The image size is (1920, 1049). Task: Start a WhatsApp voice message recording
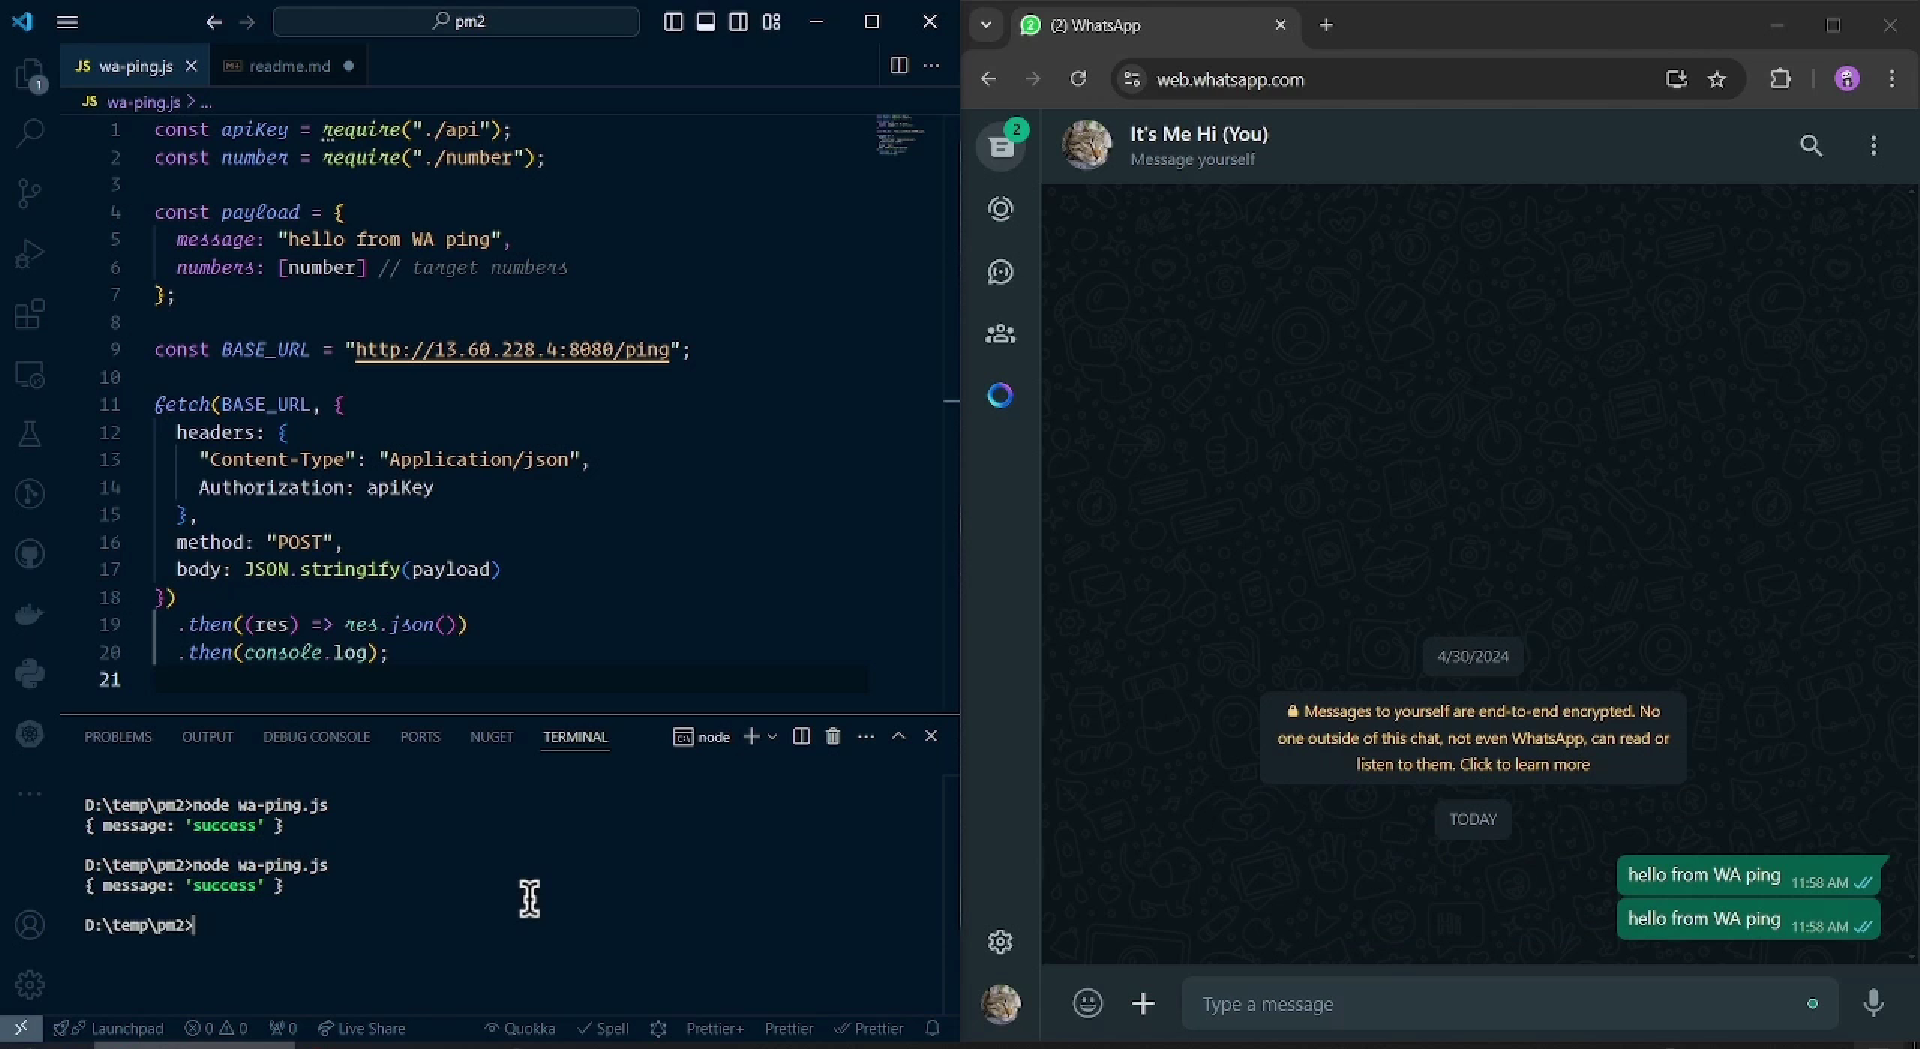point(1873,1003)
